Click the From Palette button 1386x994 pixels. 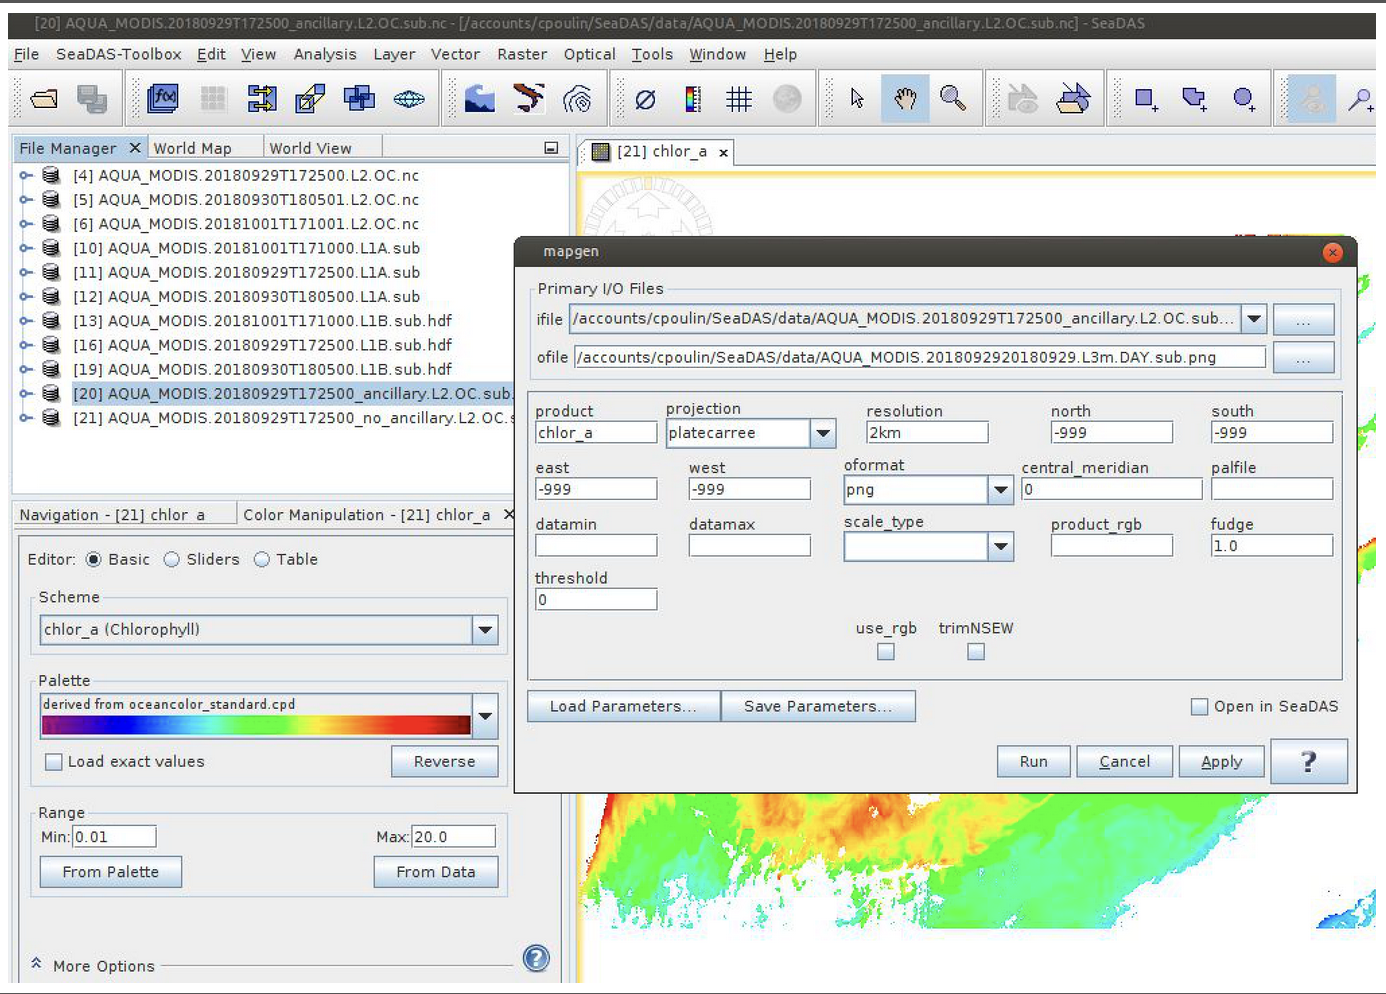coord(110,872)
